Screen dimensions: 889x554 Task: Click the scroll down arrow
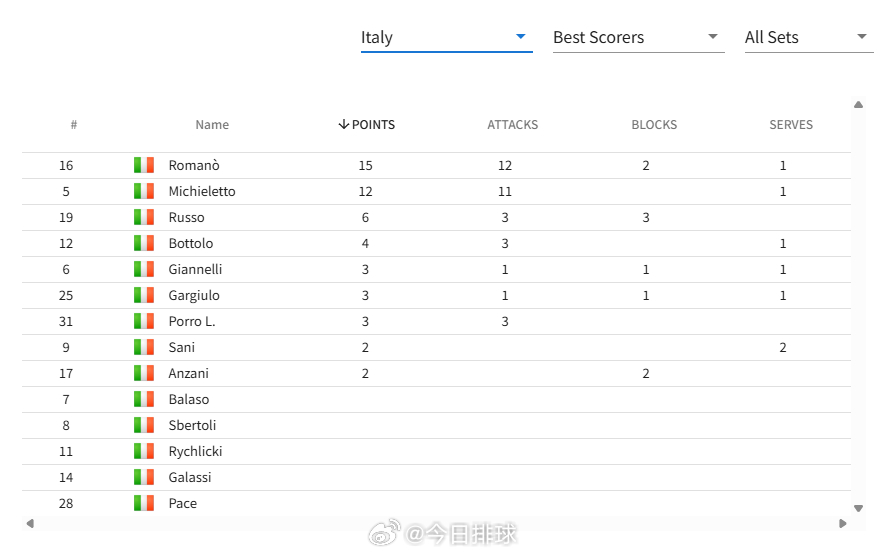pos(858,508)
